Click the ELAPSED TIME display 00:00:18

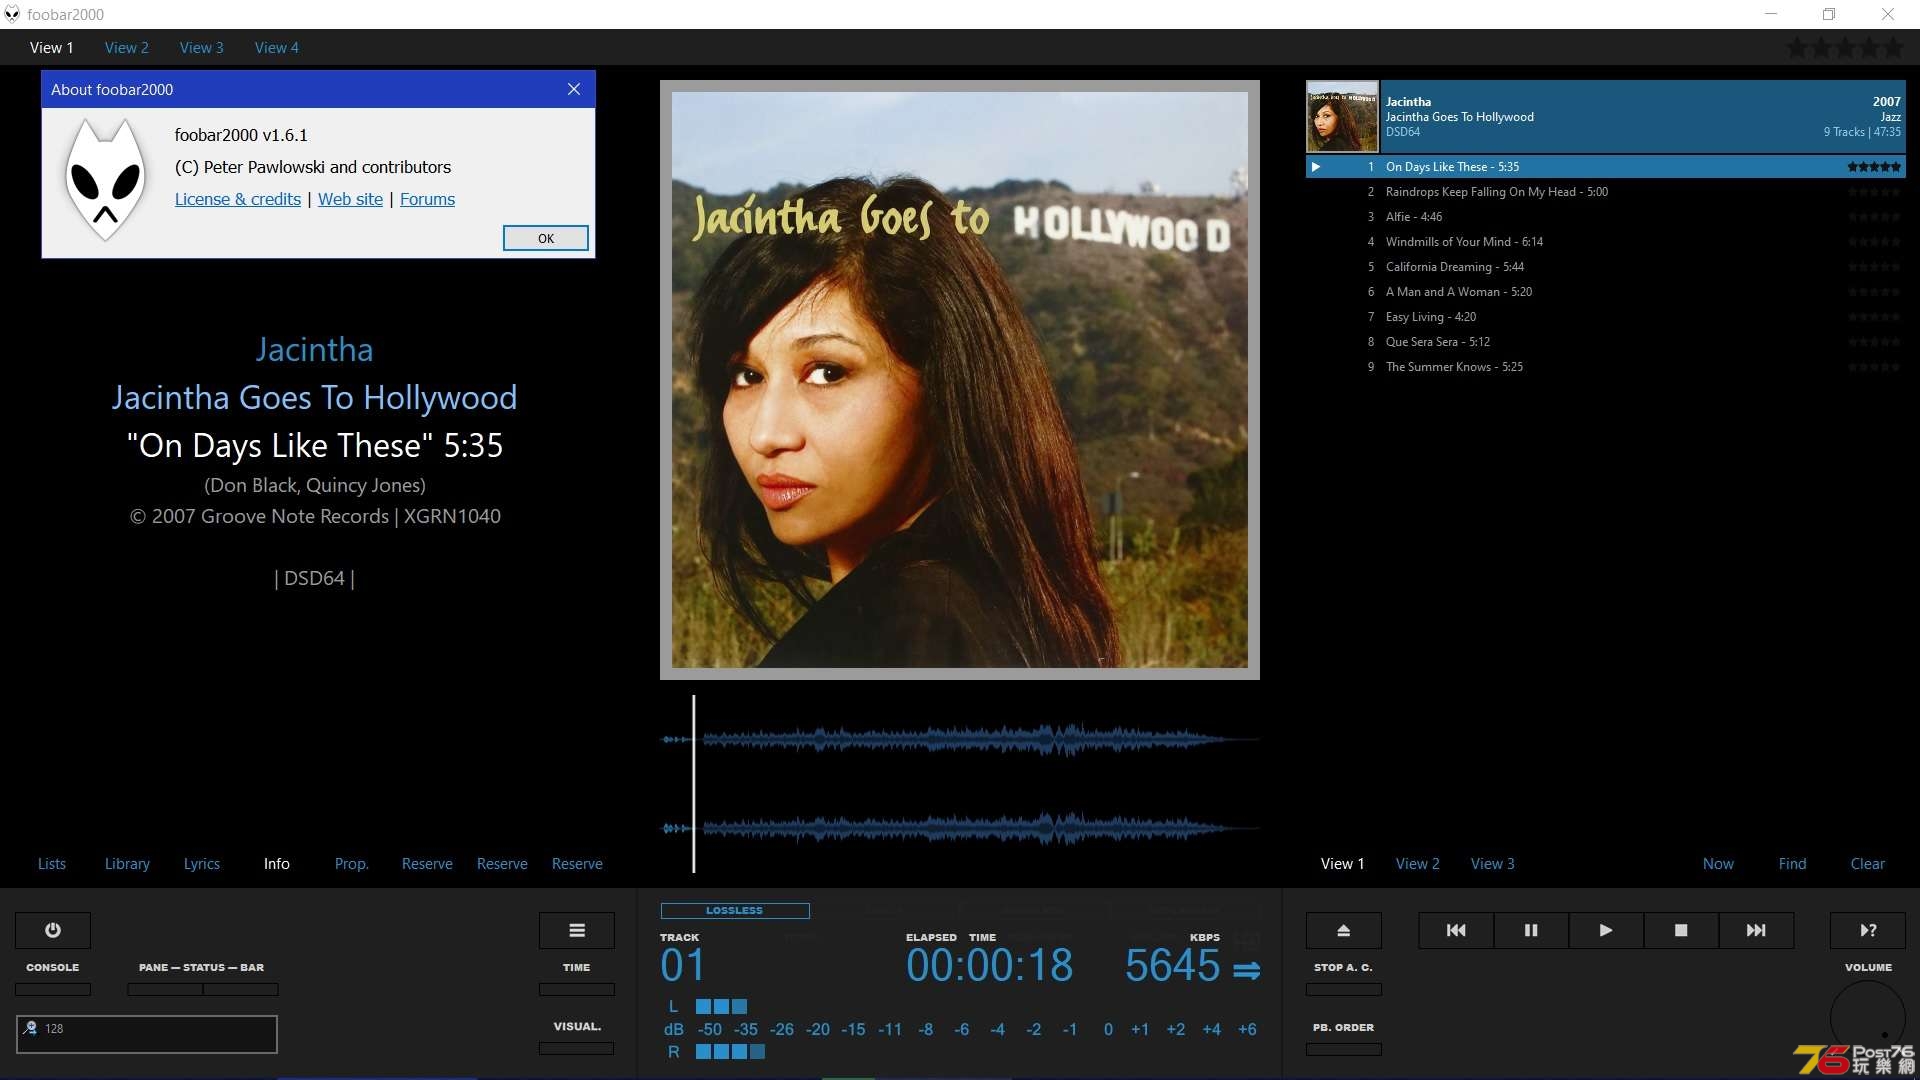pos(989,966)
